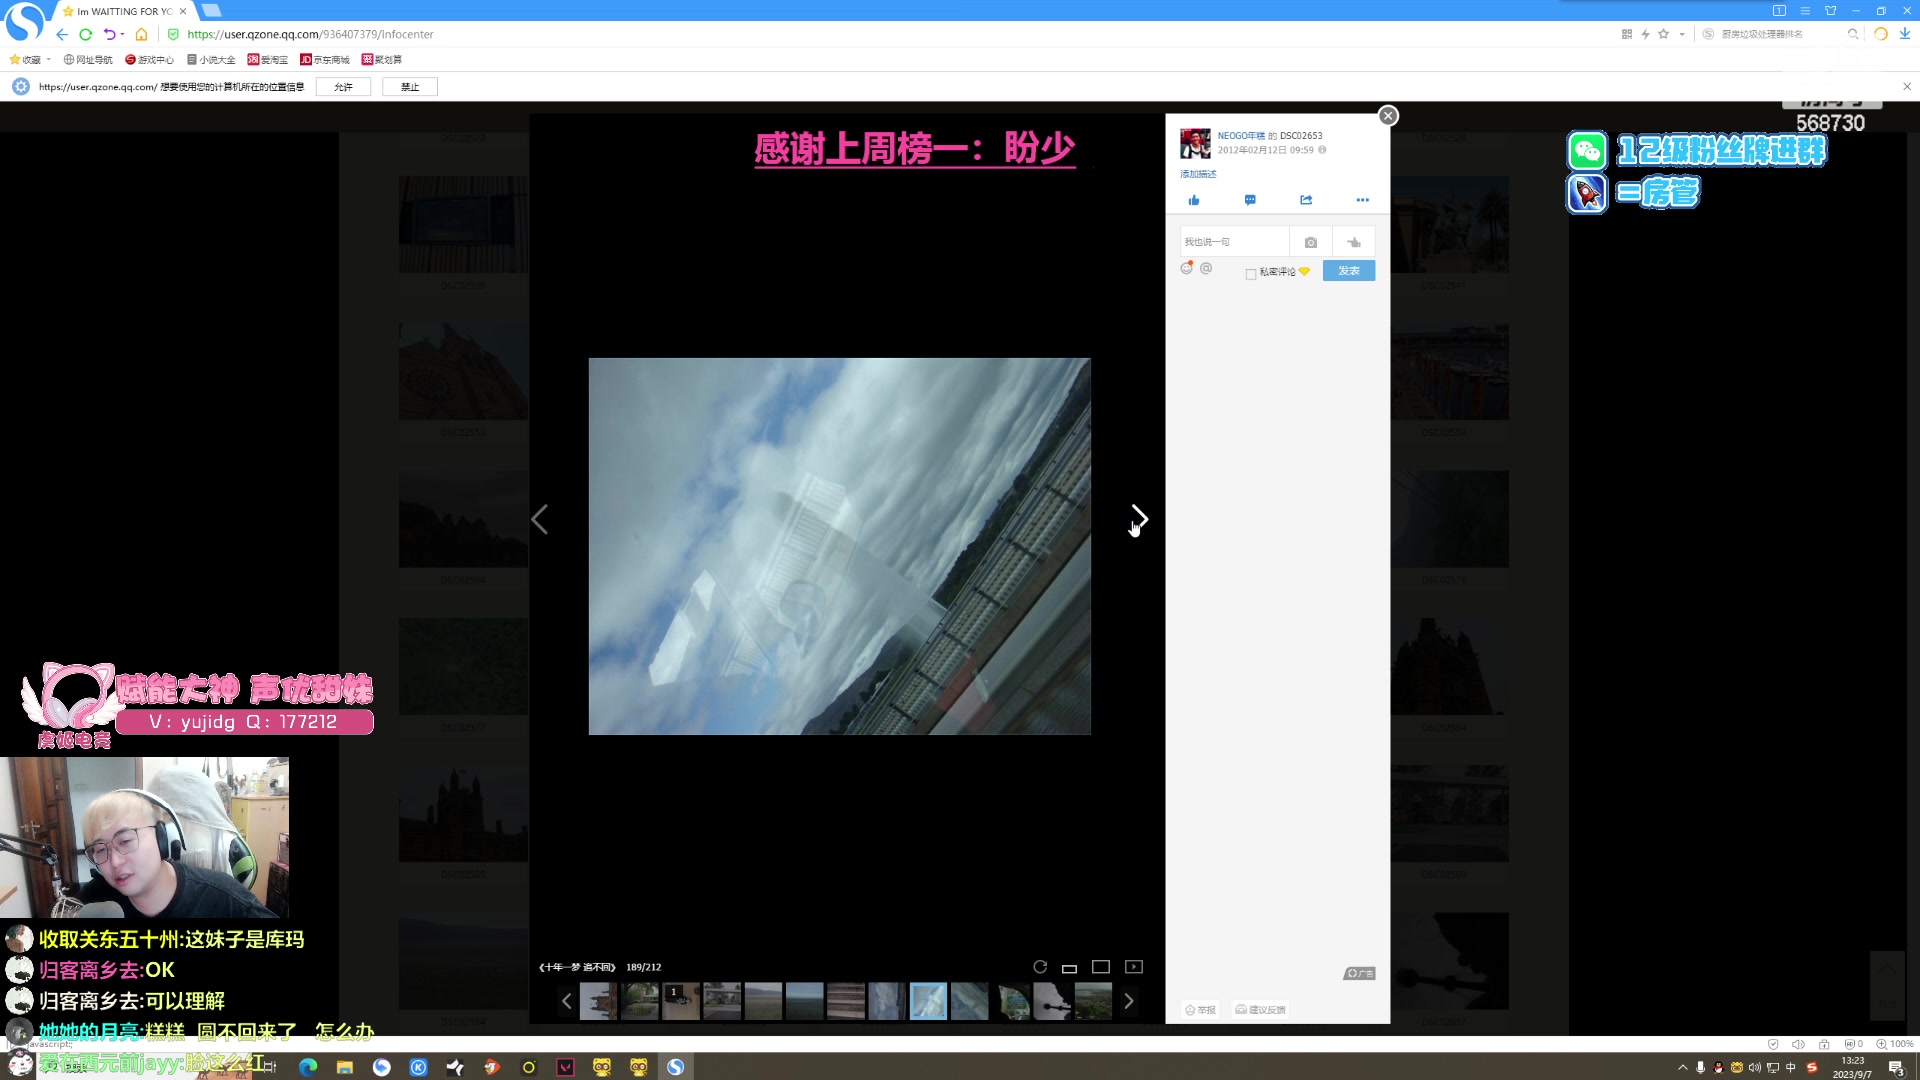Like the photo with thumbs-up icon
This screenshot has height=1080, width=1920.
tap(1194, 200)
